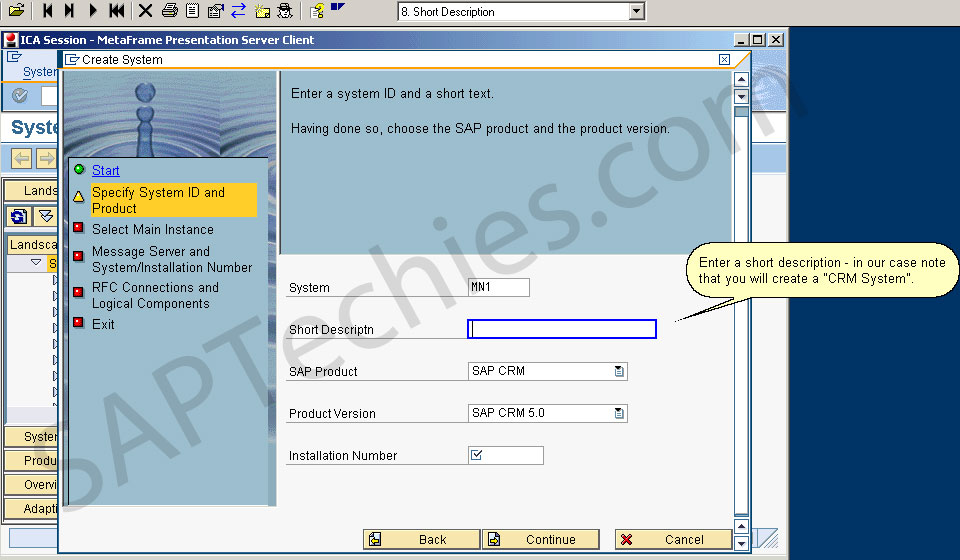Image resolution: width=960 pixels, height=560 pixels.
Task: Open the System menu in background window
Action: point(40,72)
